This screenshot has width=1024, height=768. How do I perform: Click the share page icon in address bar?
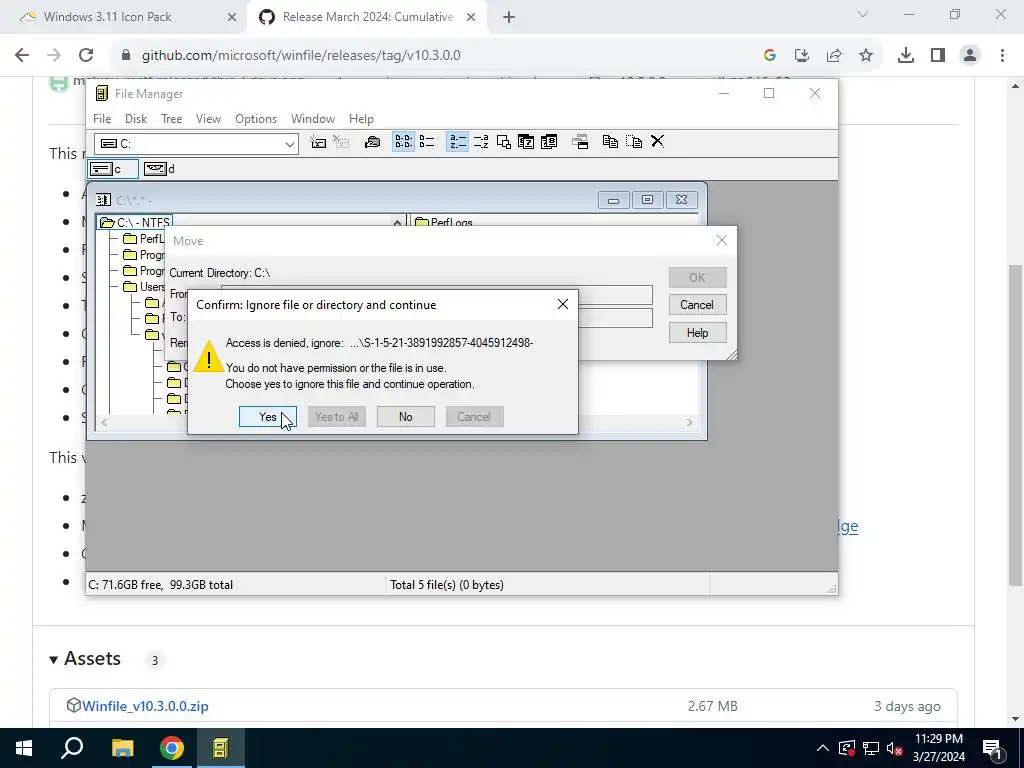[x=834, y=56]
